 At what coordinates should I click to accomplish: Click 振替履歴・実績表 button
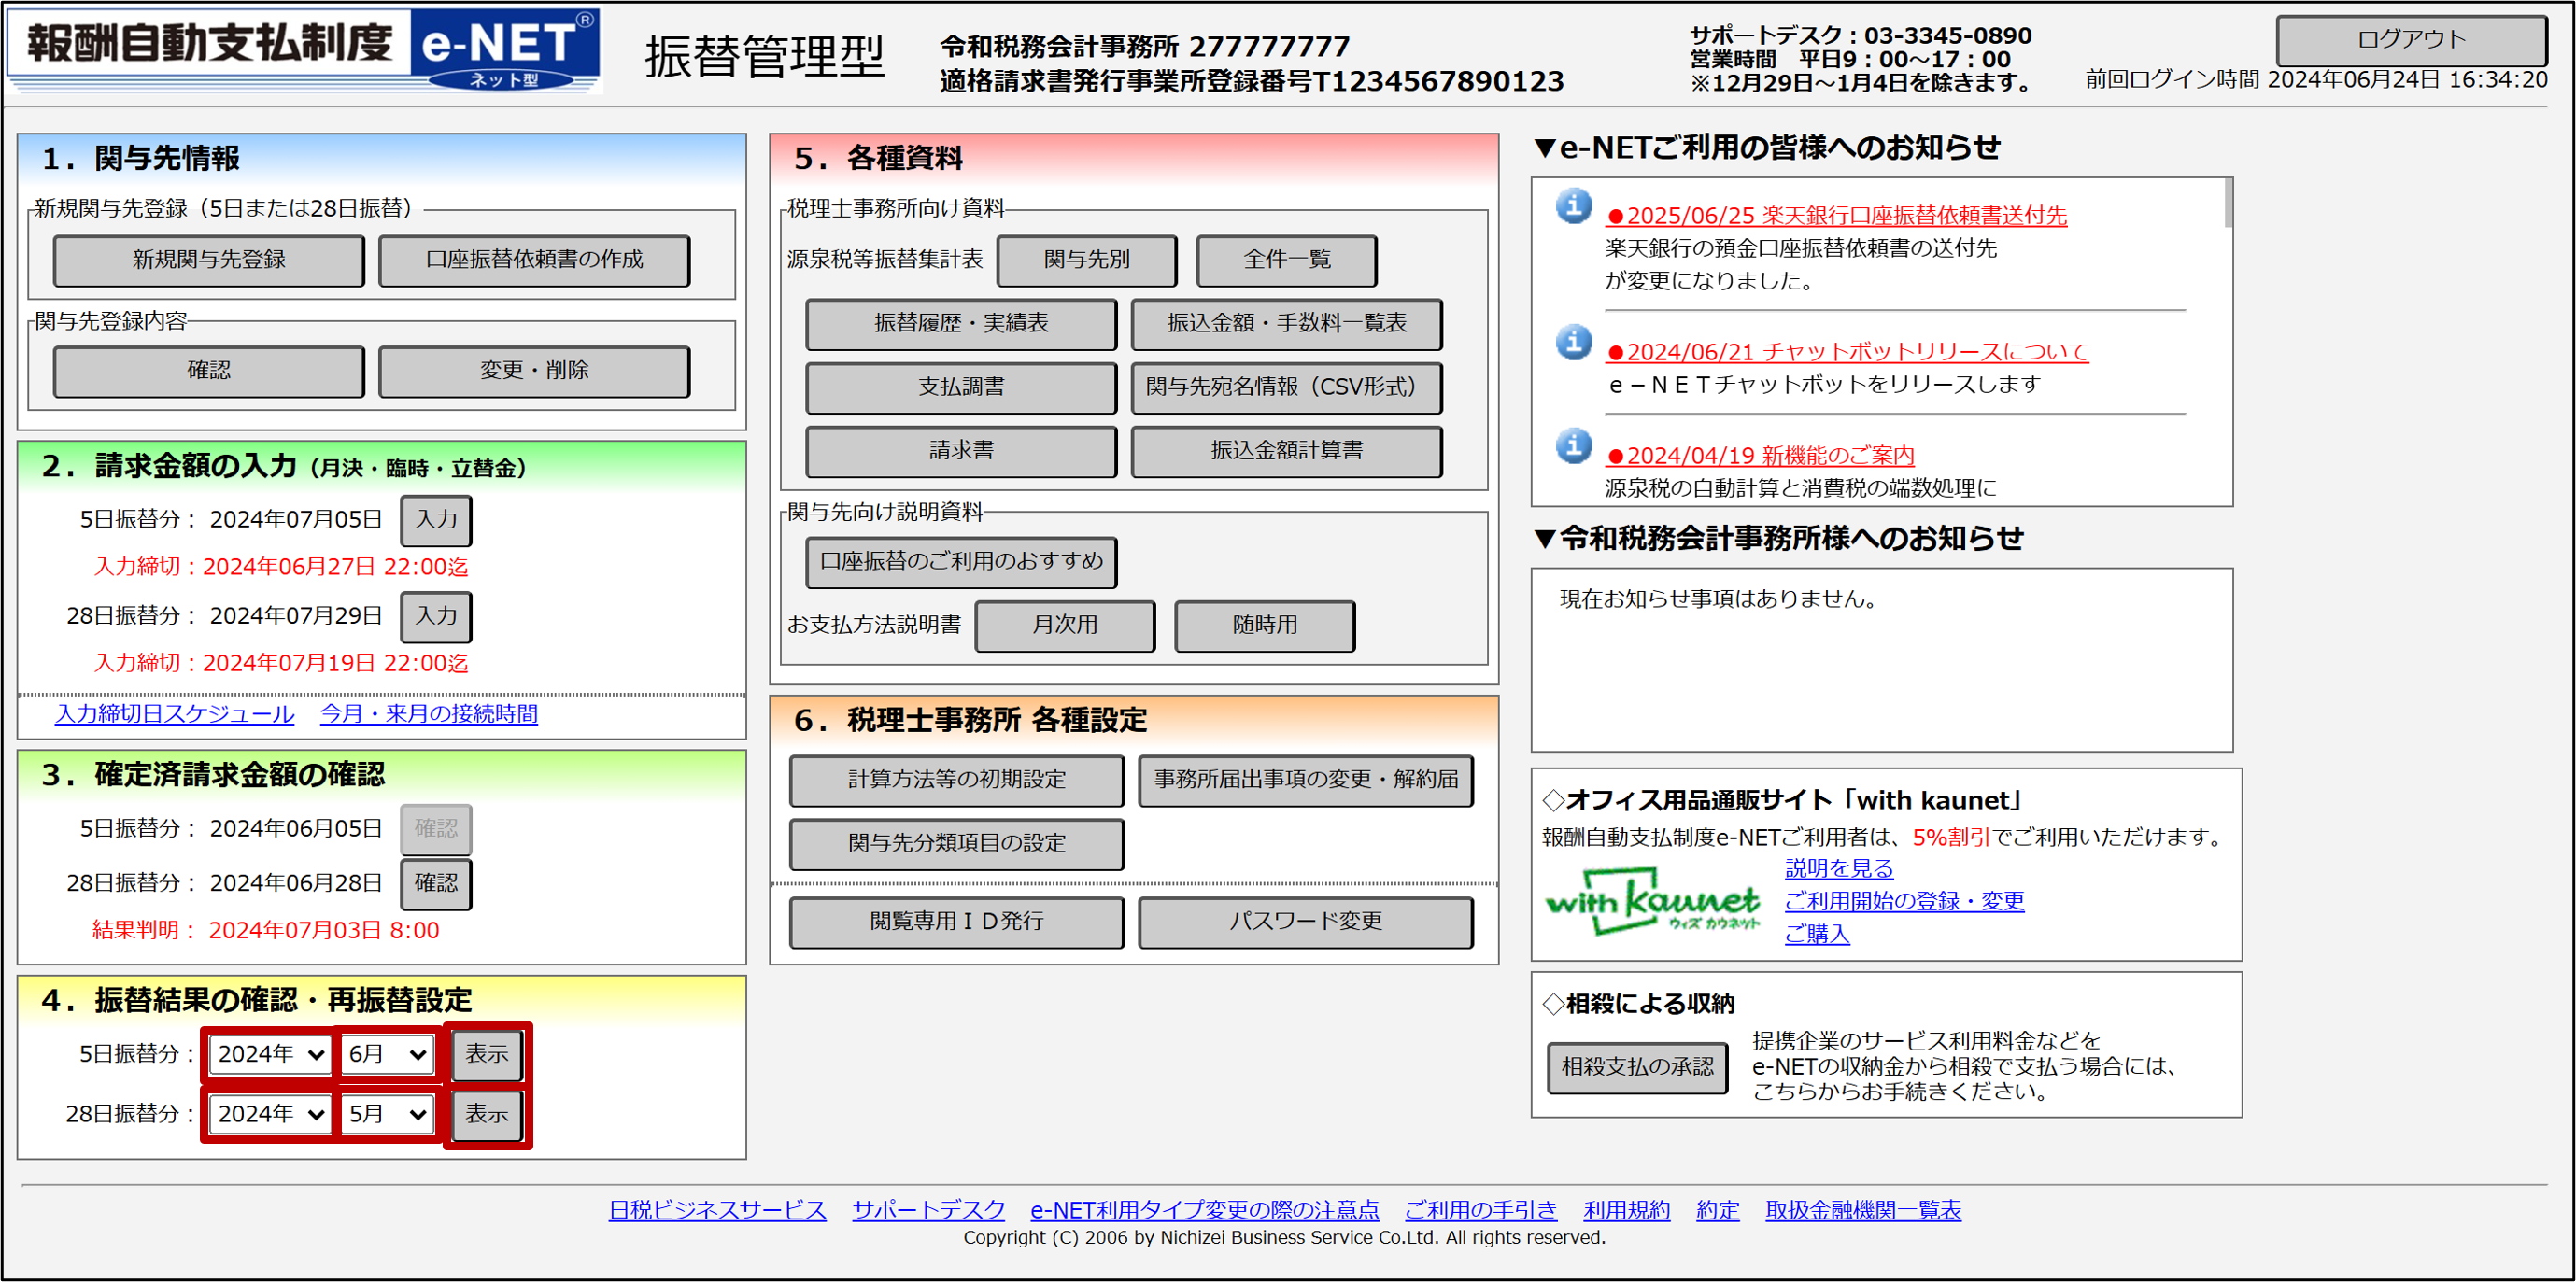point(960,323)
